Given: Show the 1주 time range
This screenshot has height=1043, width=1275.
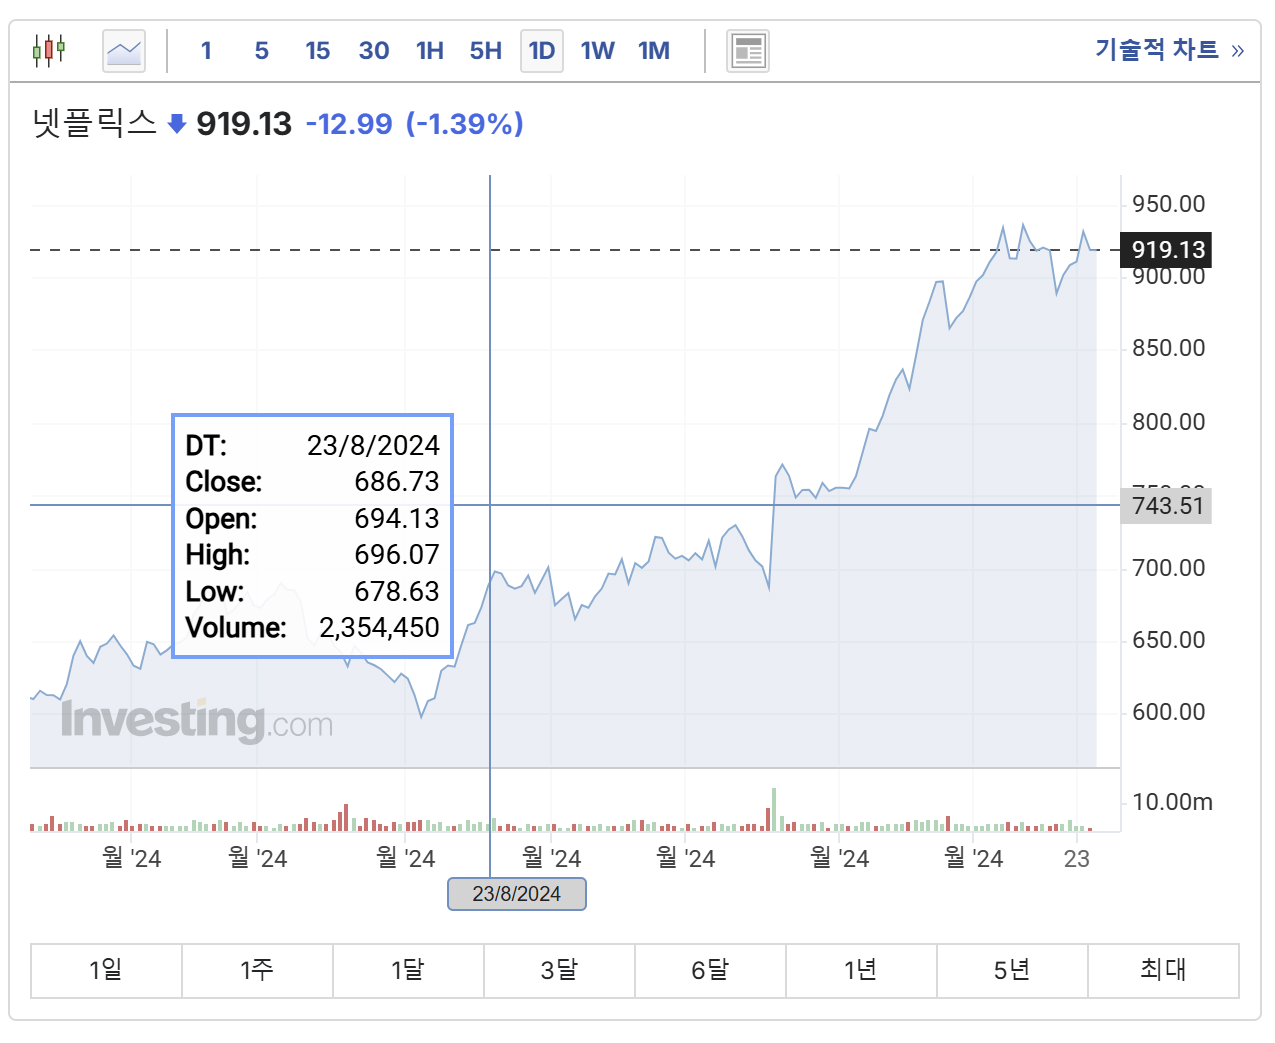Looking at the screenshot, I should 257,970.
